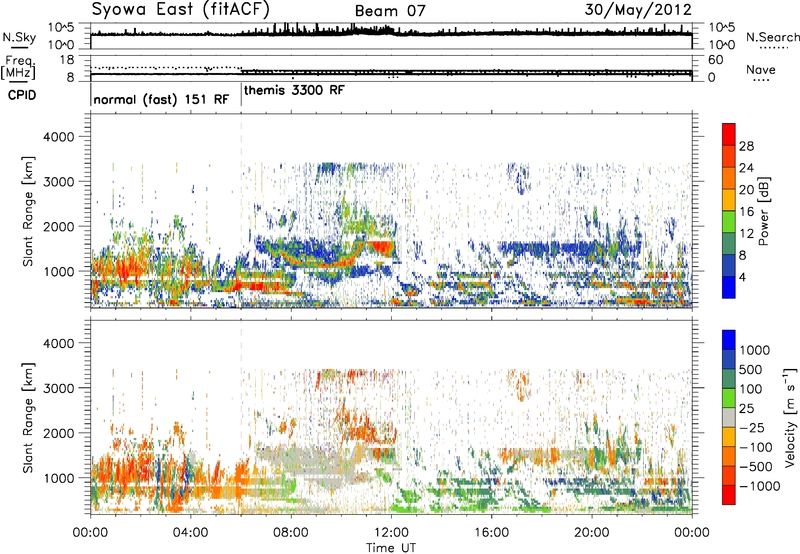Click the '-25' tick on the Velocity colorbar

coord(752,427)
